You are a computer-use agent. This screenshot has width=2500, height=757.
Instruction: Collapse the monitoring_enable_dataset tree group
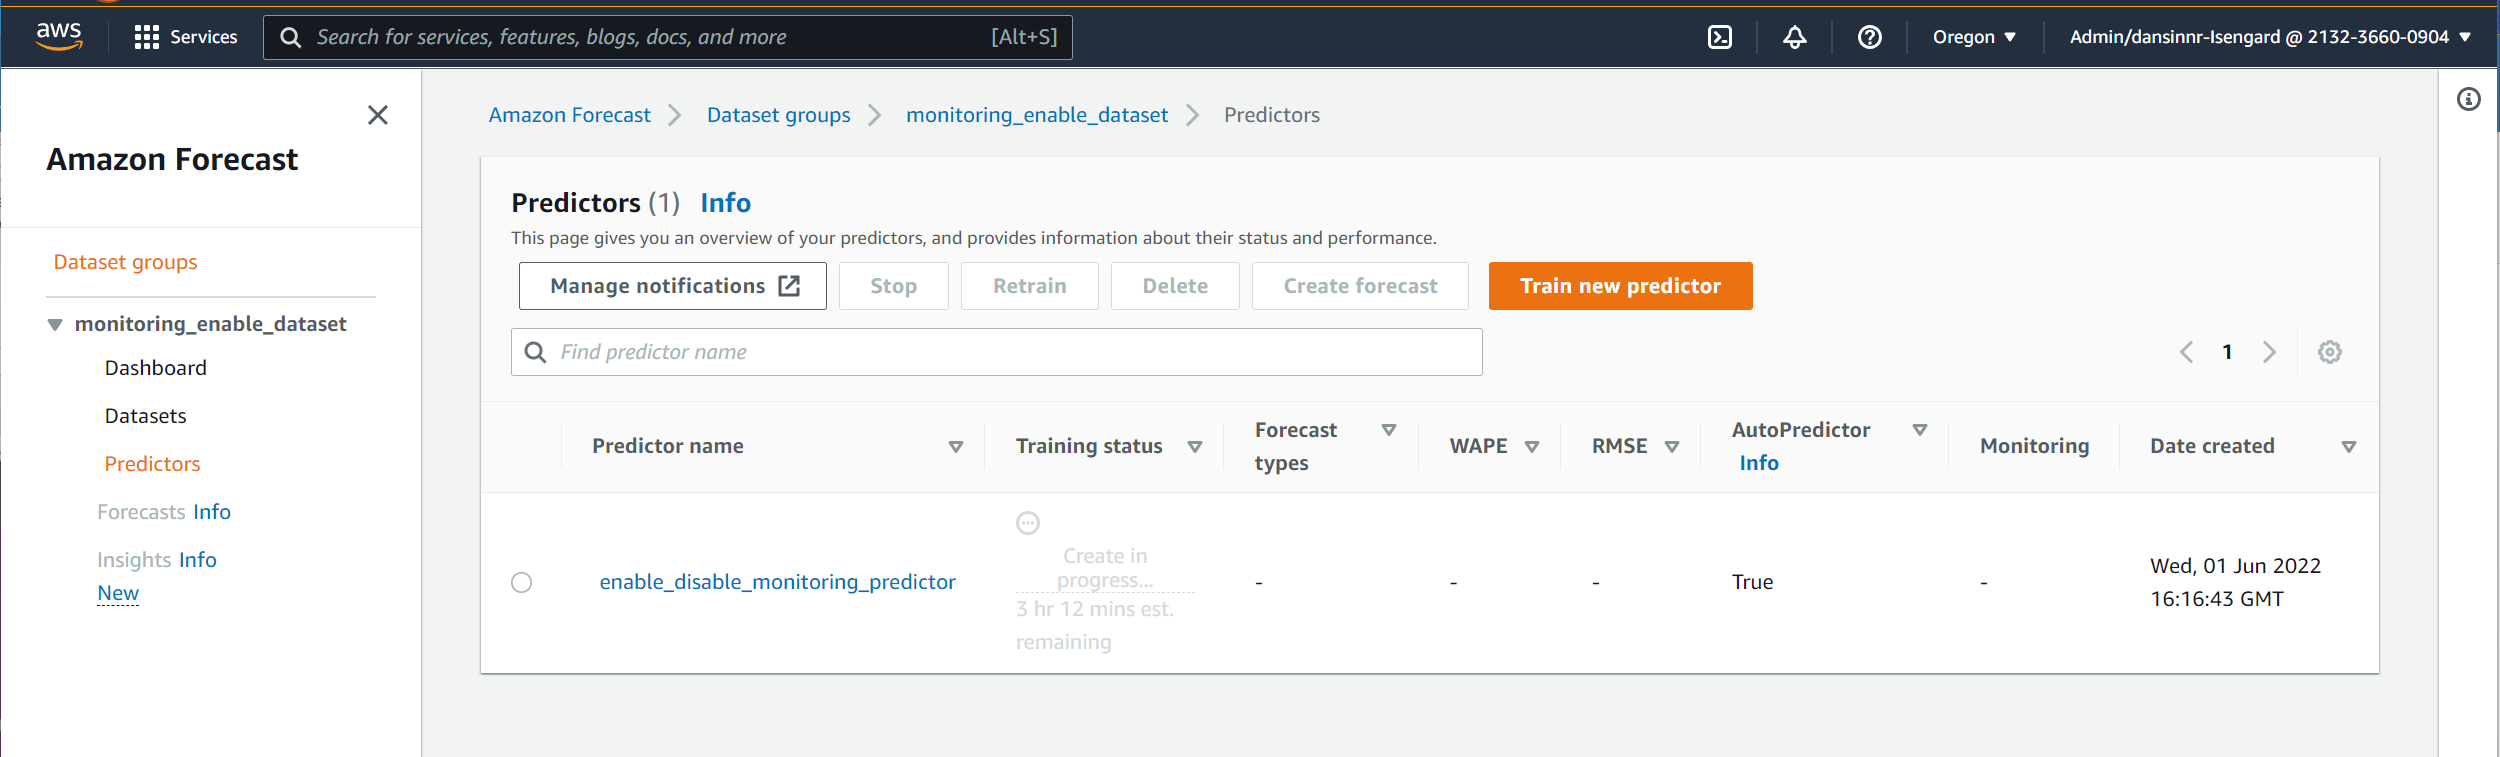click(55, 324)
